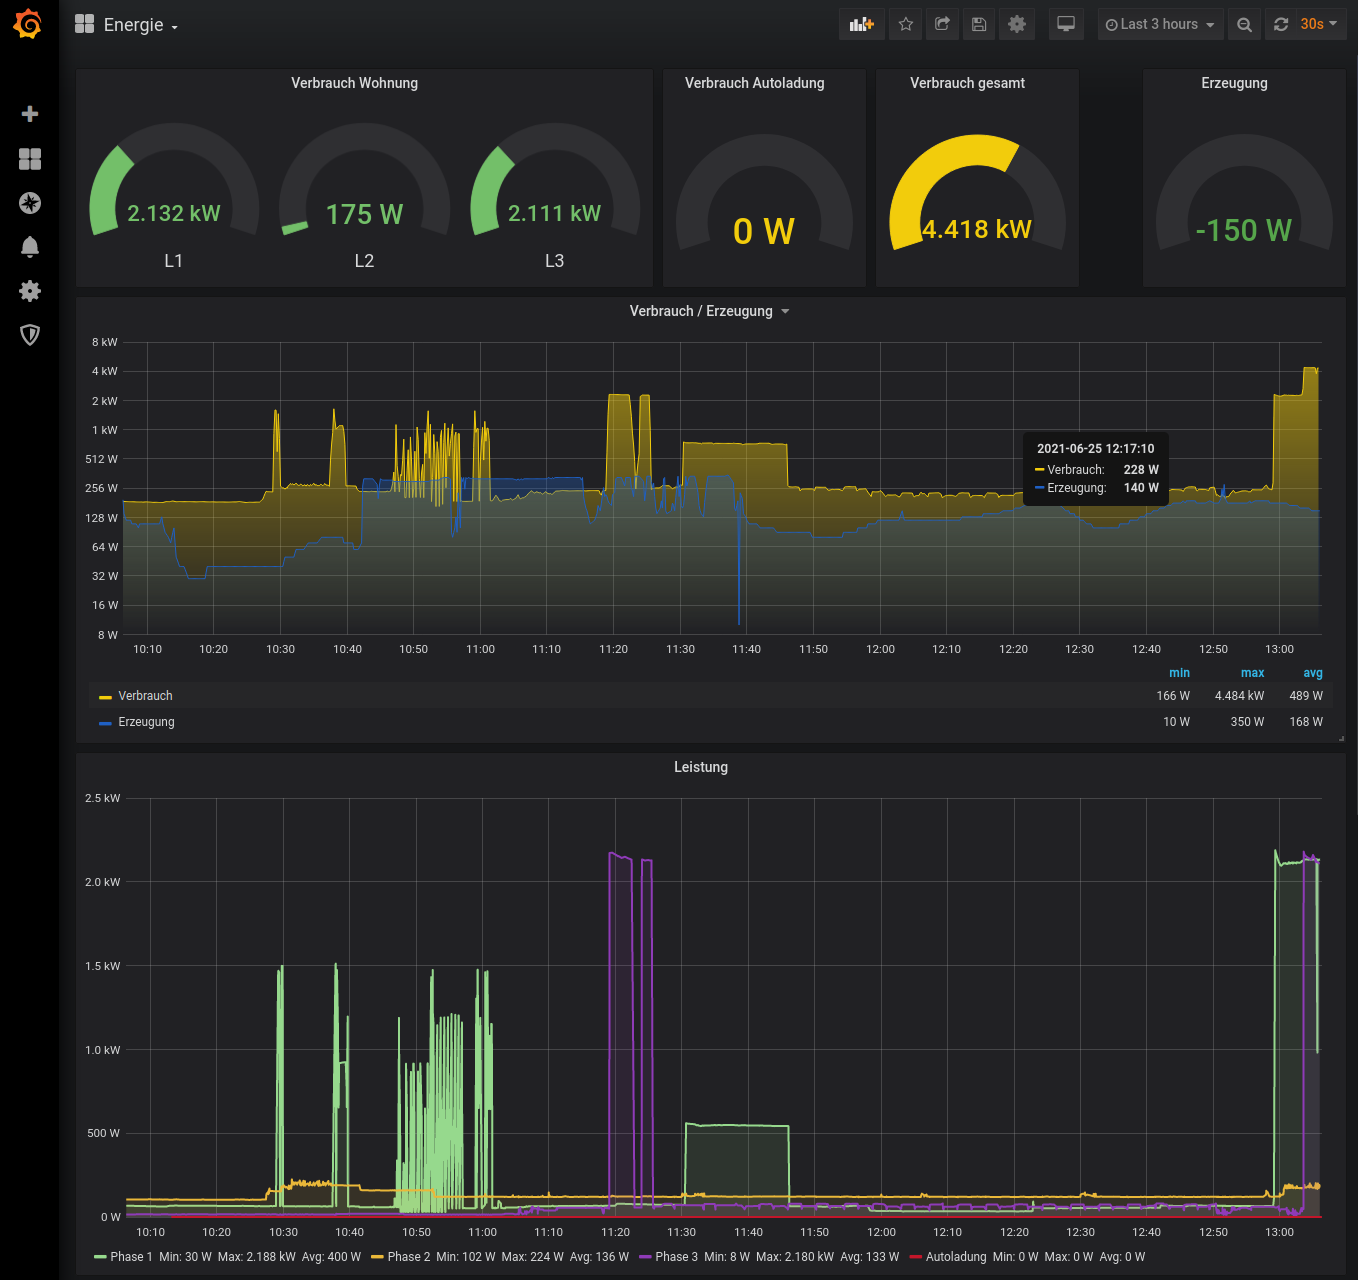Open the Leistung panel title menu
The image size is (1358, 1280).
(701, 767)
